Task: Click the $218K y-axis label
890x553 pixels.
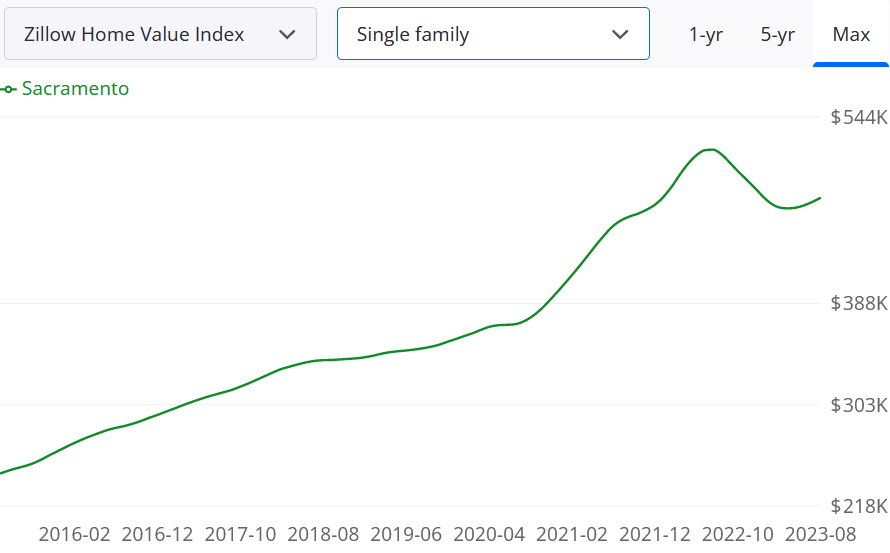Action: [x=858, y=506]
